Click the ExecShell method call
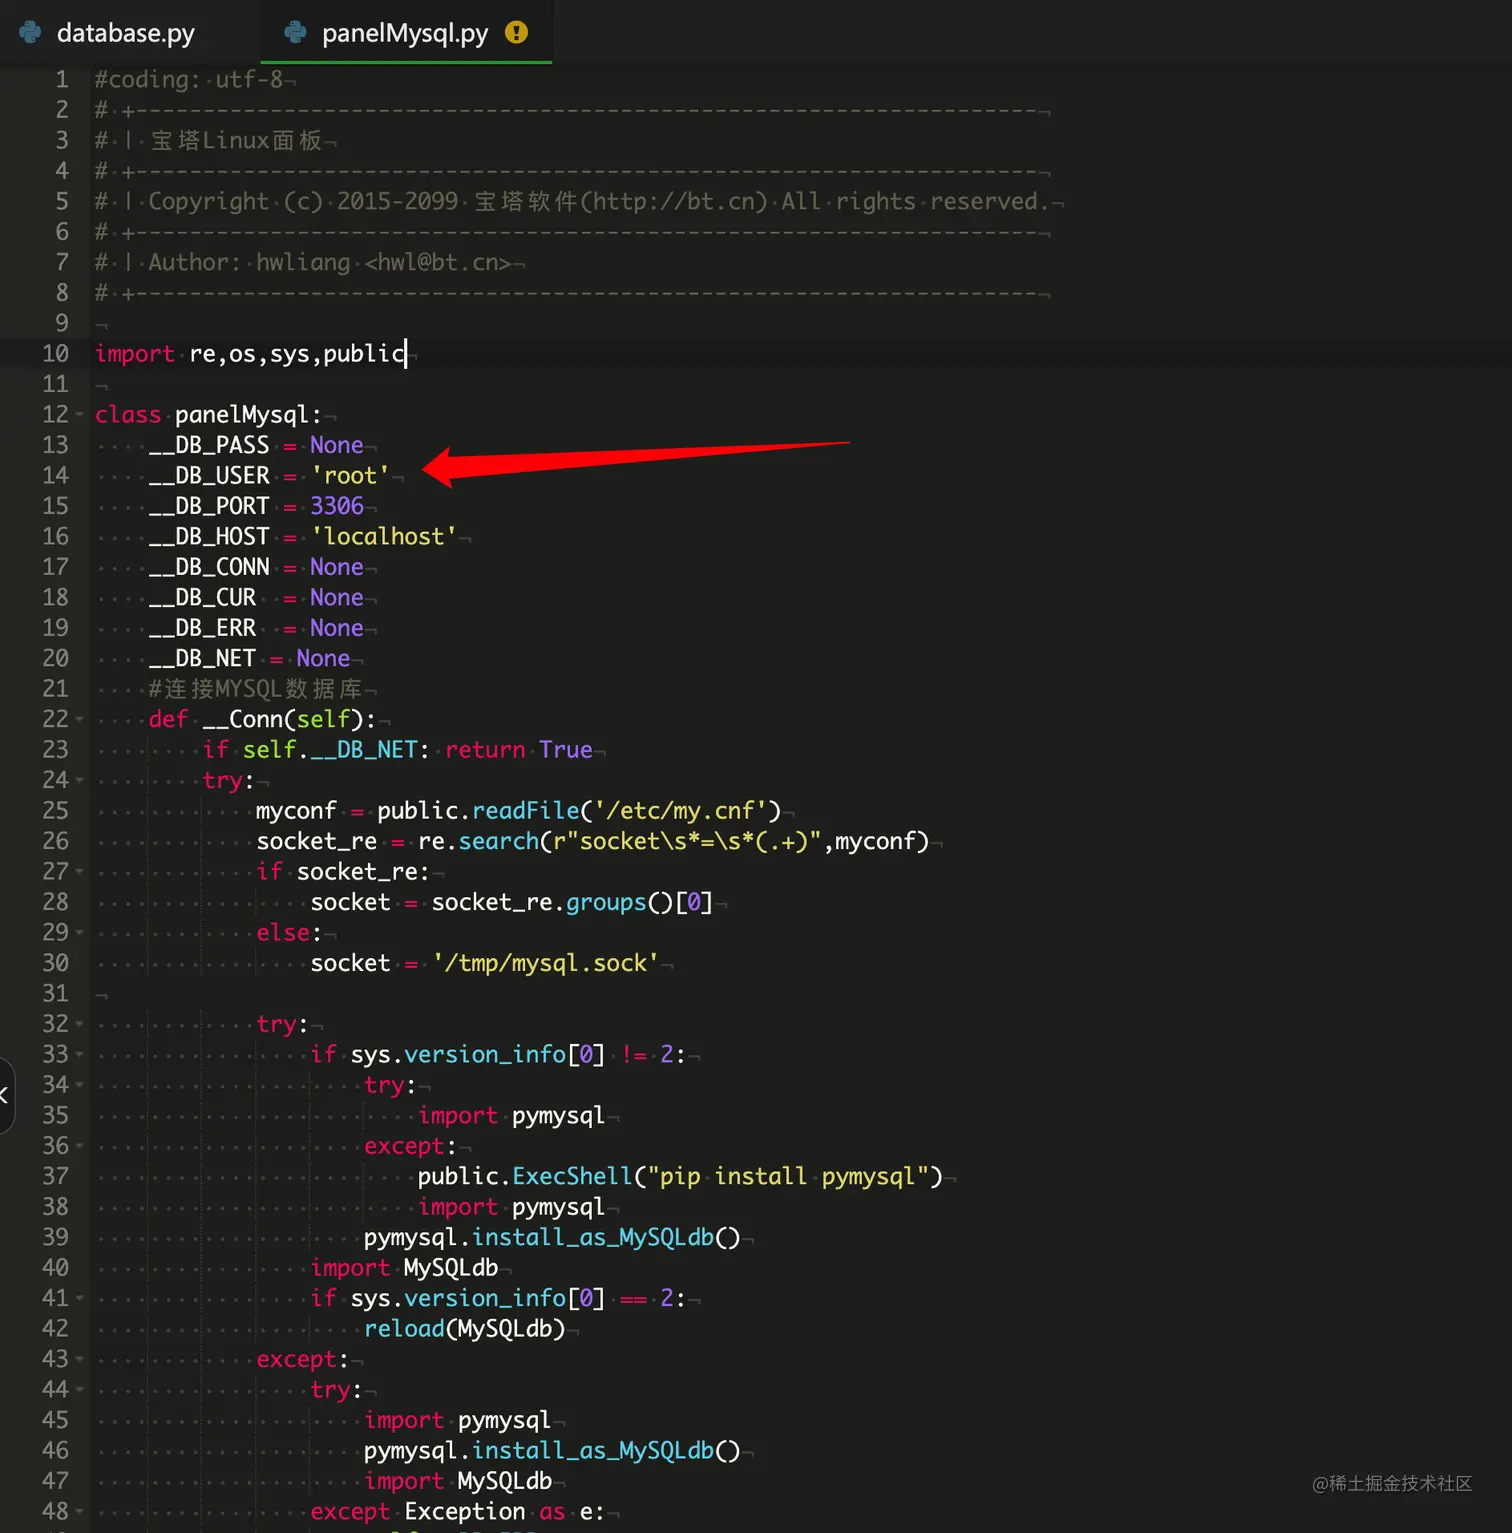 [x=573, y=1176]
